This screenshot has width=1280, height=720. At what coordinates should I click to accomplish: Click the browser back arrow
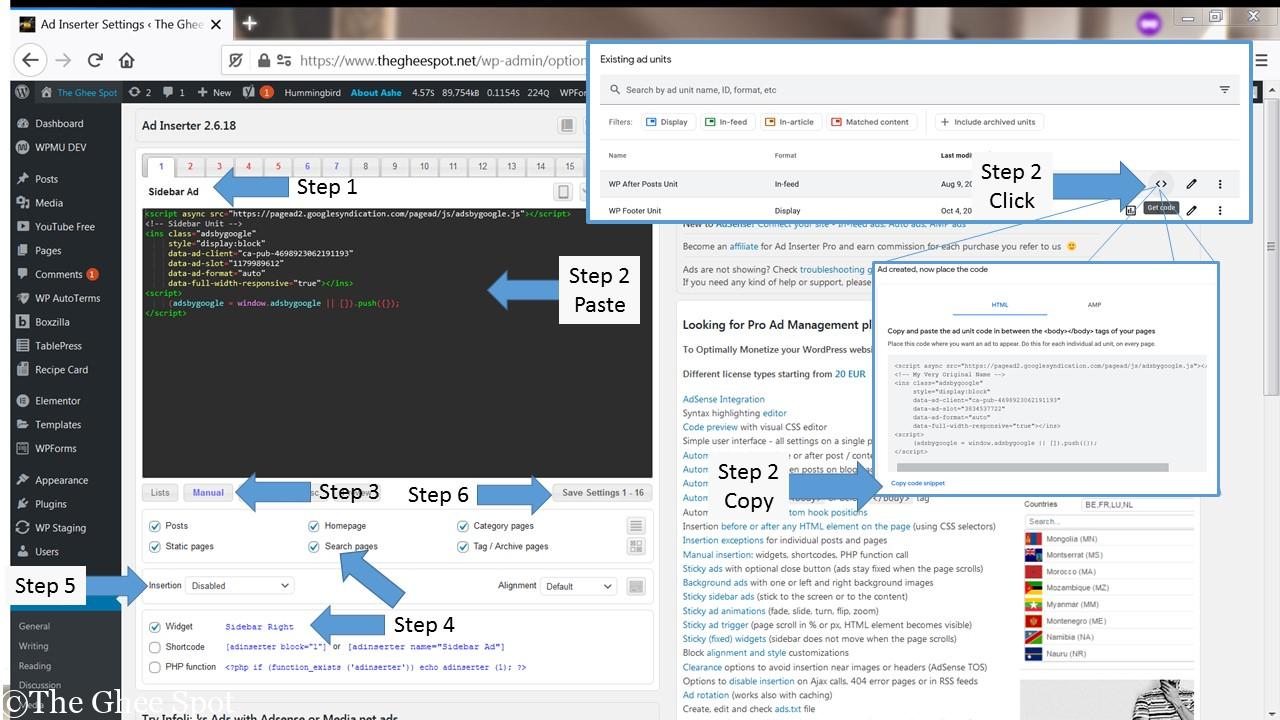click(x=30, y=60)
